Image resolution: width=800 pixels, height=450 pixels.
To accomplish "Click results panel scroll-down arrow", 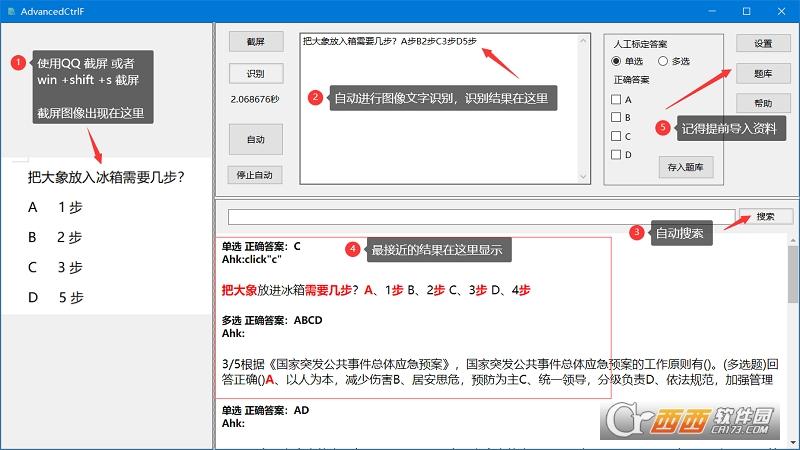I will (x=794, y=442).
